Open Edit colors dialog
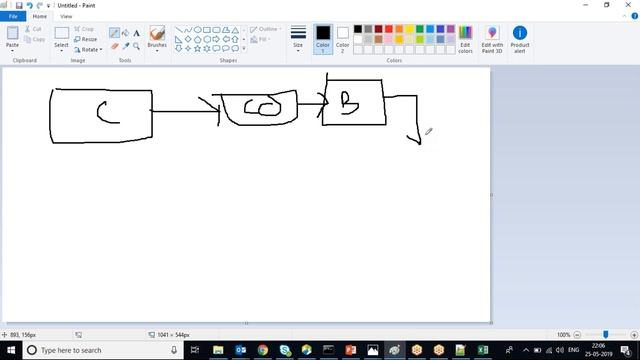The image size is (640, 360). [465, 39]
